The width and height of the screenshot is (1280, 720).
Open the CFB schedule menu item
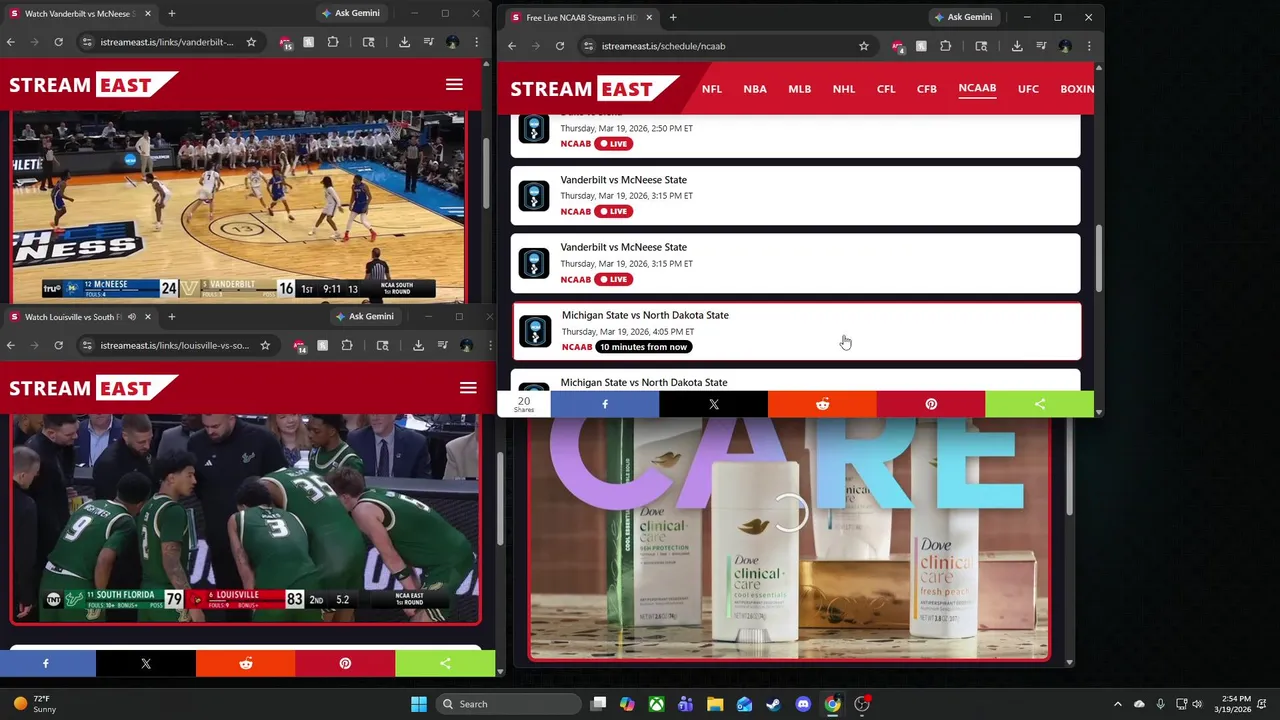pyautogui.click(x=927, y=89)
